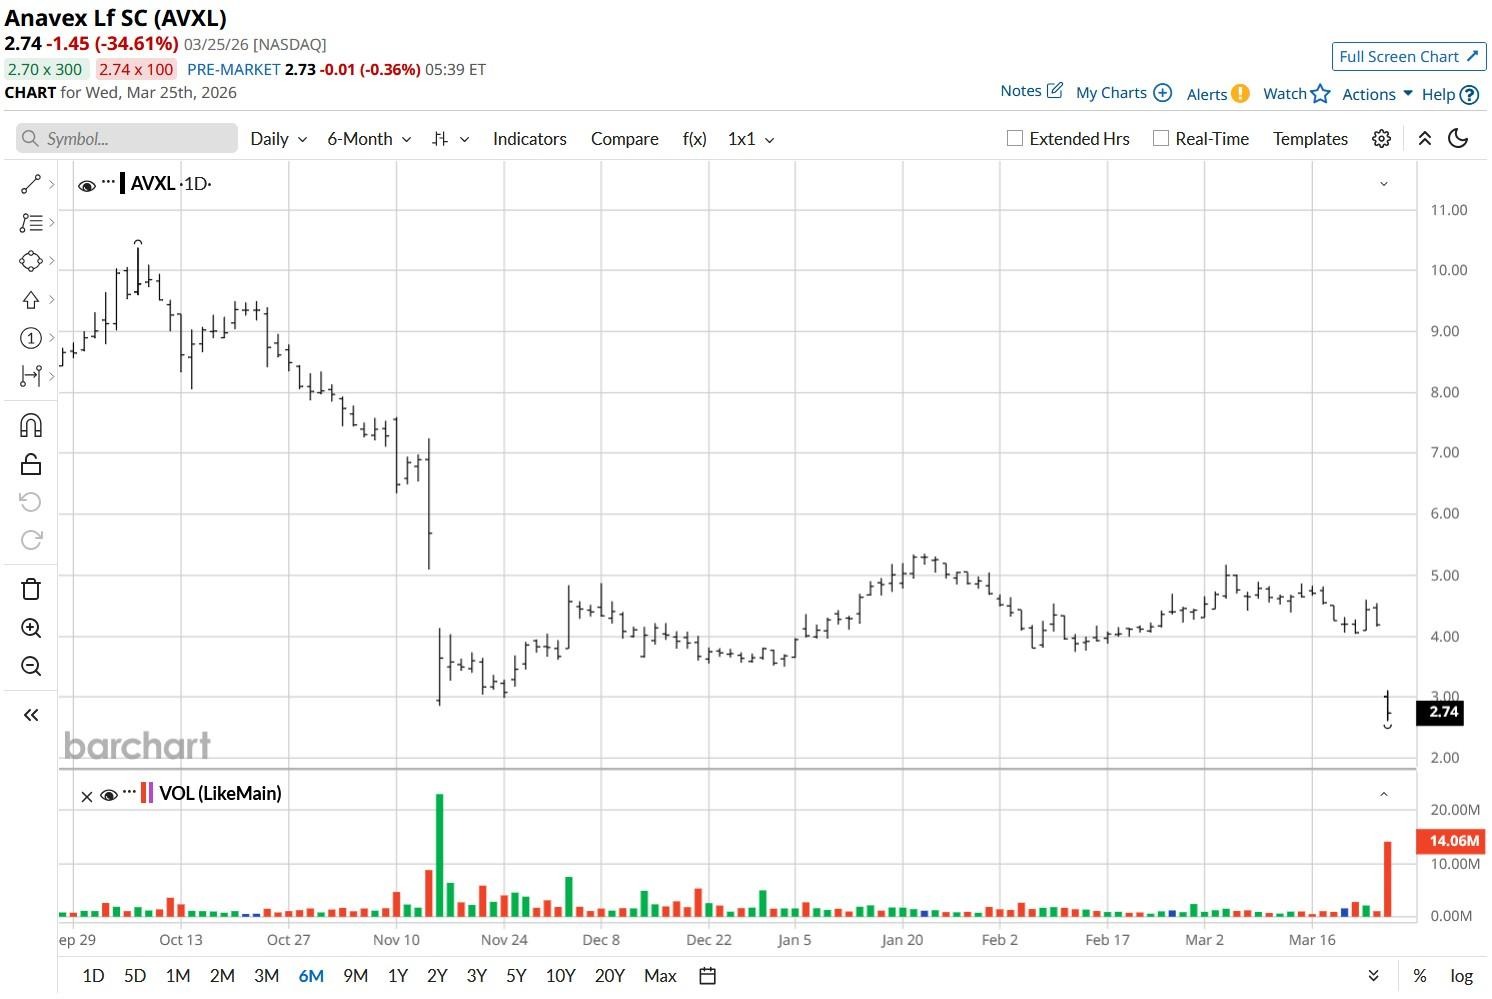Open the 6-Month period dropdown
This screenshot has height=999, width=1492.
coord(369,139)
